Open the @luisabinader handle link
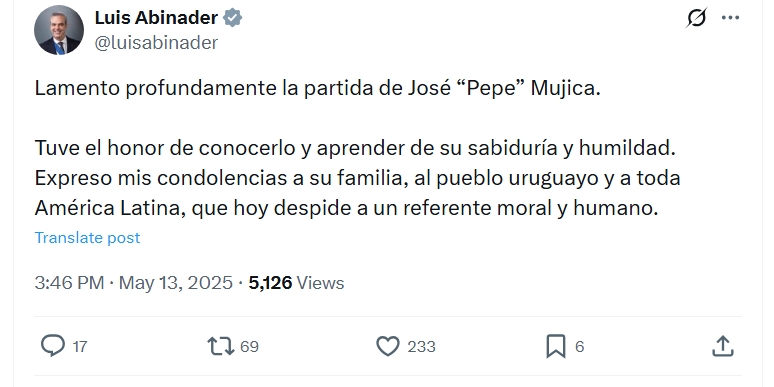 pyautogui.click(x=156, y=43)
